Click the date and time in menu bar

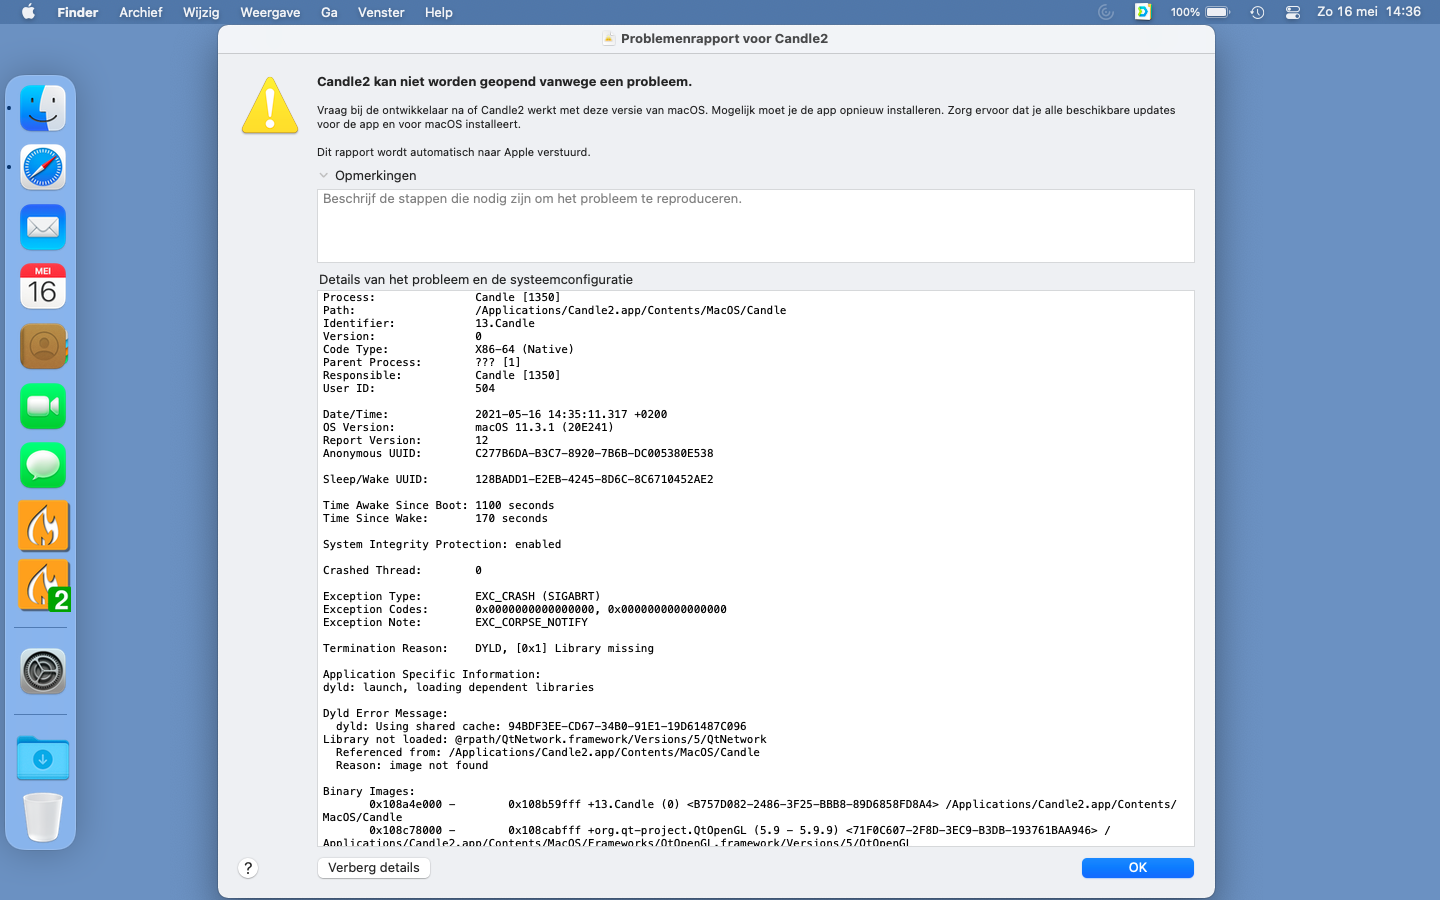1369,12
